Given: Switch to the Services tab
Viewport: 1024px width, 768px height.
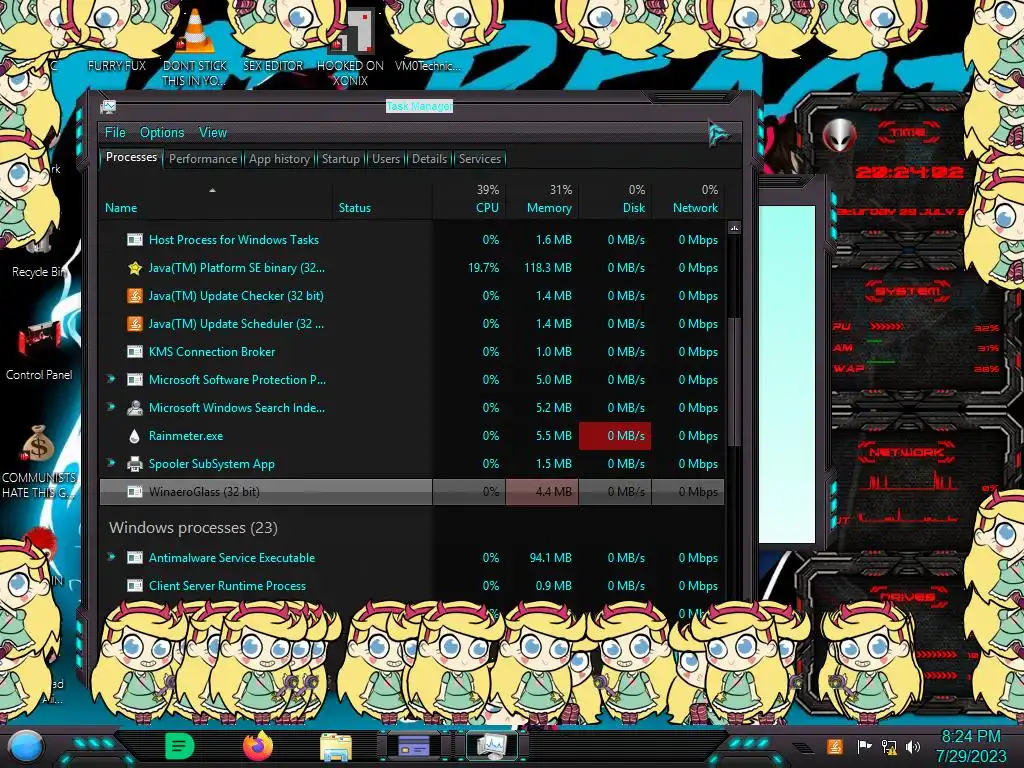Looking at the screenshot, I should point(479,159).
